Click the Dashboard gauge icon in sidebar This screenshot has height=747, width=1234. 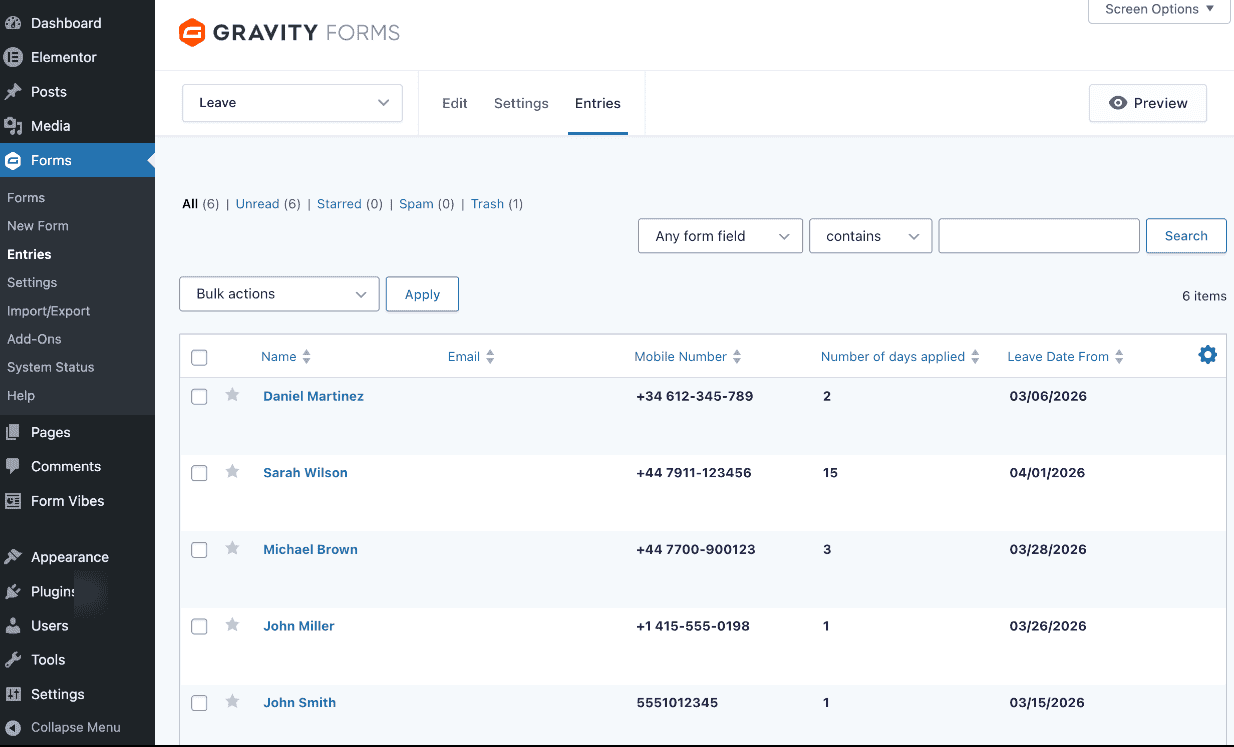coord(13,23)
